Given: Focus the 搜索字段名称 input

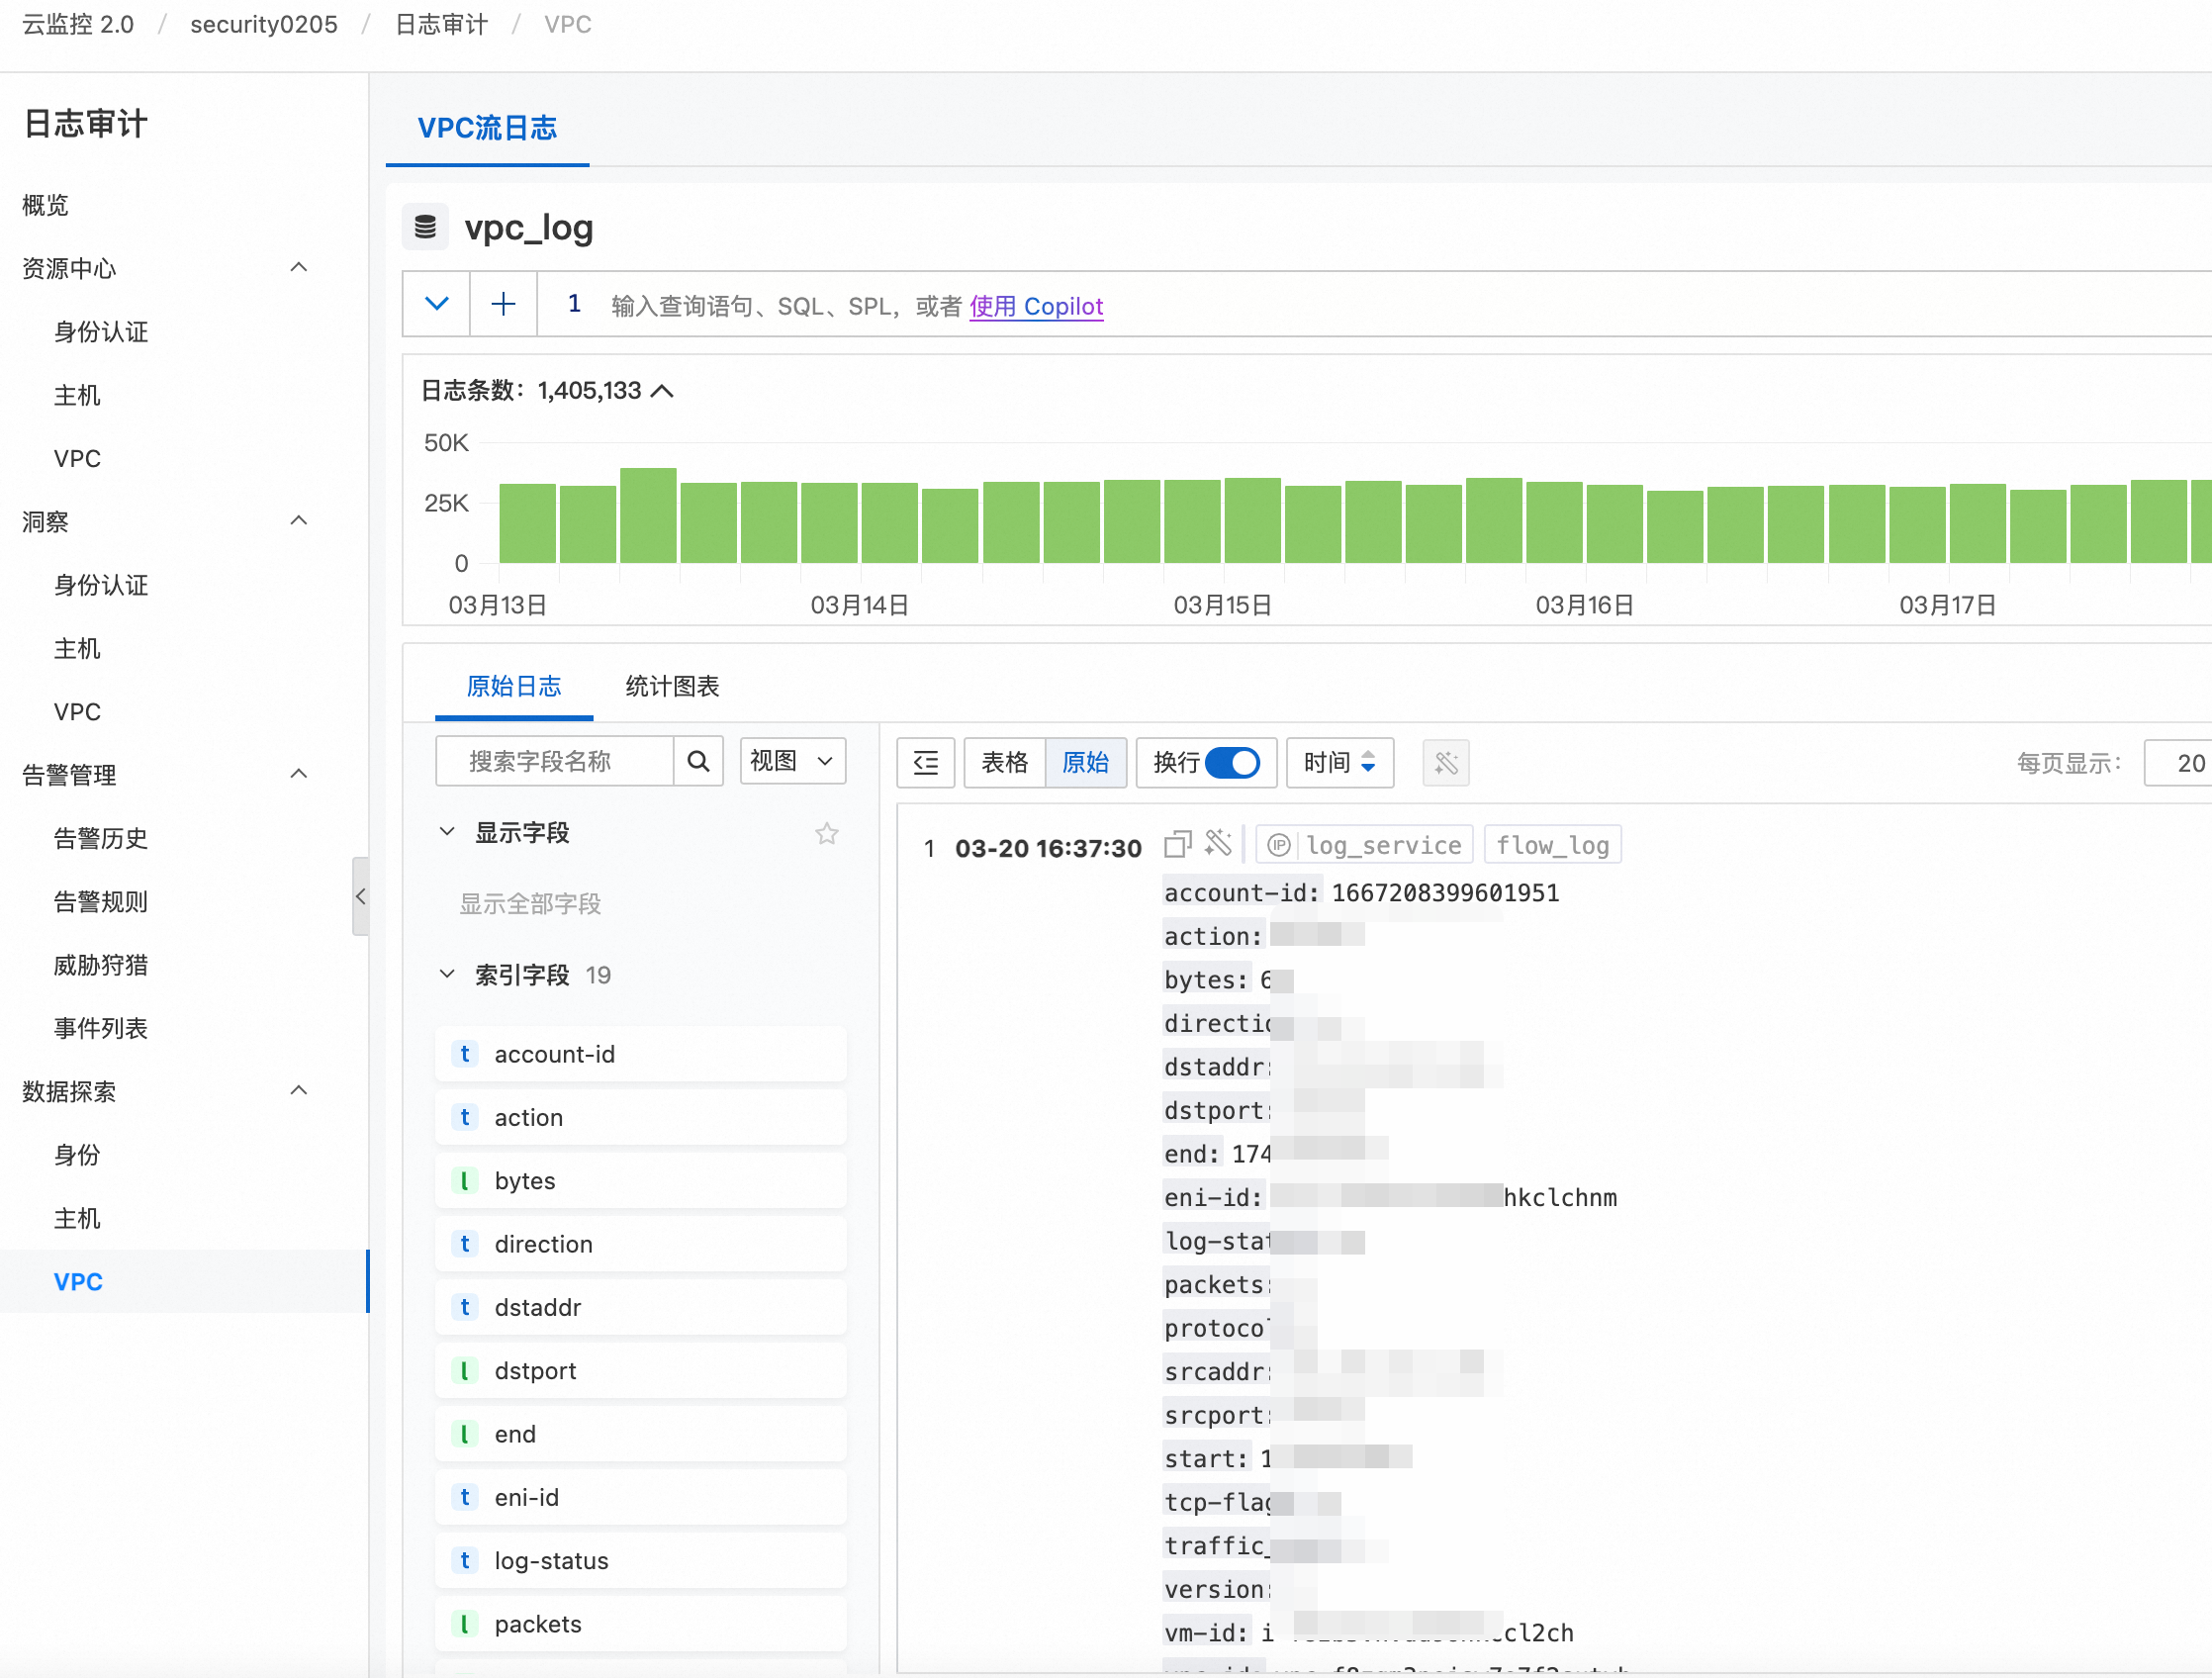Looking at the screenshot, I should click(555, 762).
